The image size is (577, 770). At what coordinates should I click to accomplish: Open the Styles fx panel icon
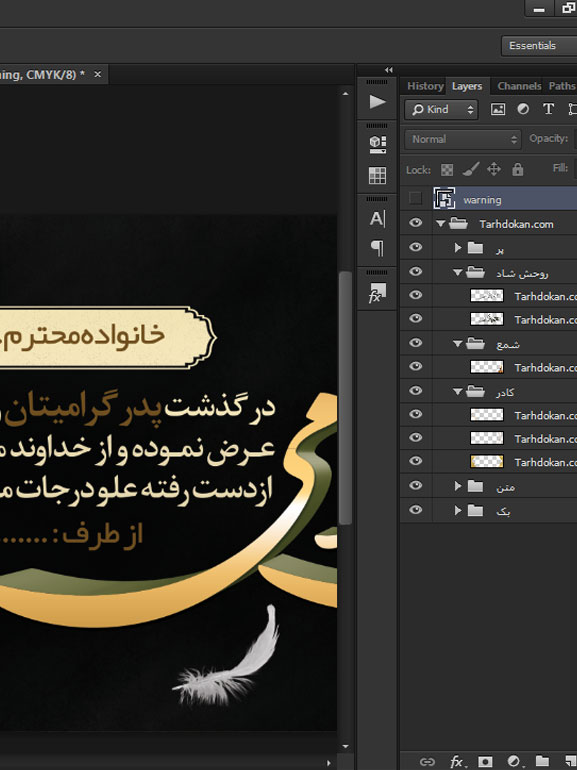[377, 292]
